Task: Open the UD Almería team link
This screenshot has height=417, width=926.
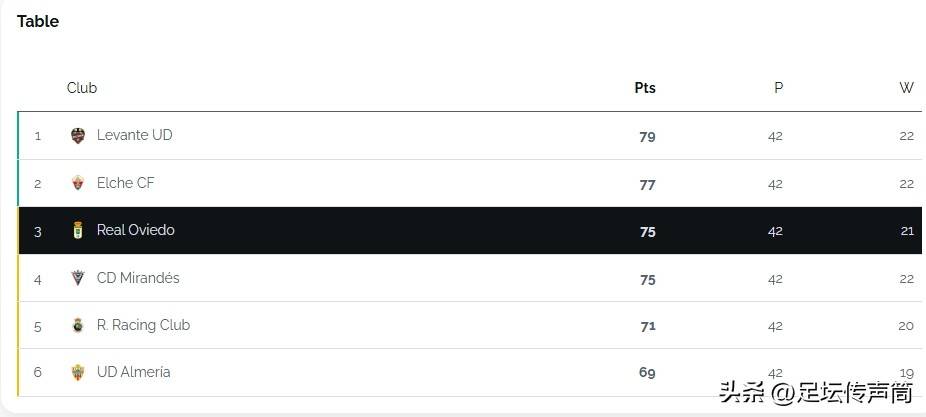Action: [x=133, y=372]
